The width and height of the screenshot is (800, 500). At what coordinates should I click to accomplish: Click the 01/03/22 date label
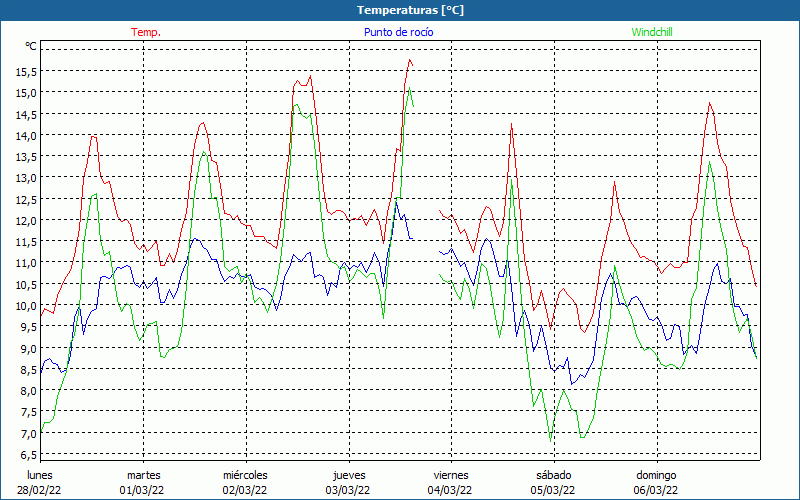click(142, 490)
